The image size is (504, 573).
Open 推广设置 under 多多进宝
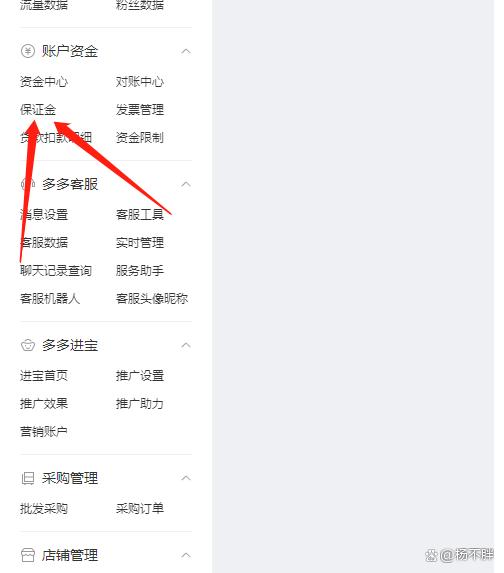(x=140, y=376)
